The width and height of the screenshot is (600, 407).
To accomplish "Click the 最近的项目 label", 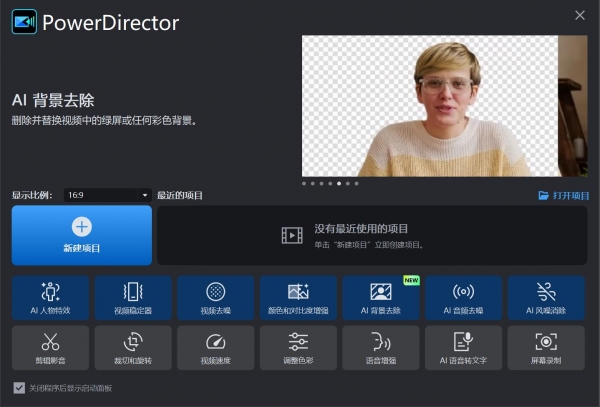I will [180, 195].
